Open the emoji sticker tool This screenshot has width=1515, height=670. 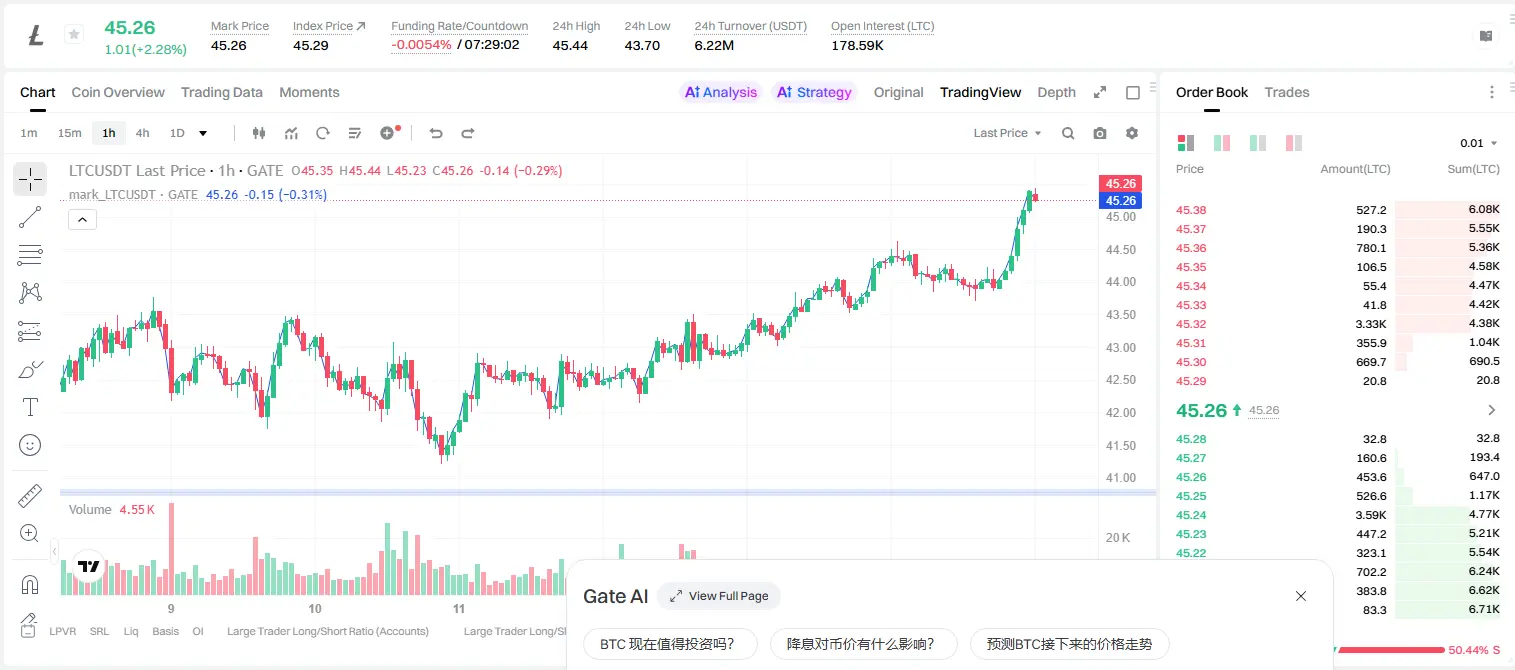pyautogui.click(x=30, y=445)
